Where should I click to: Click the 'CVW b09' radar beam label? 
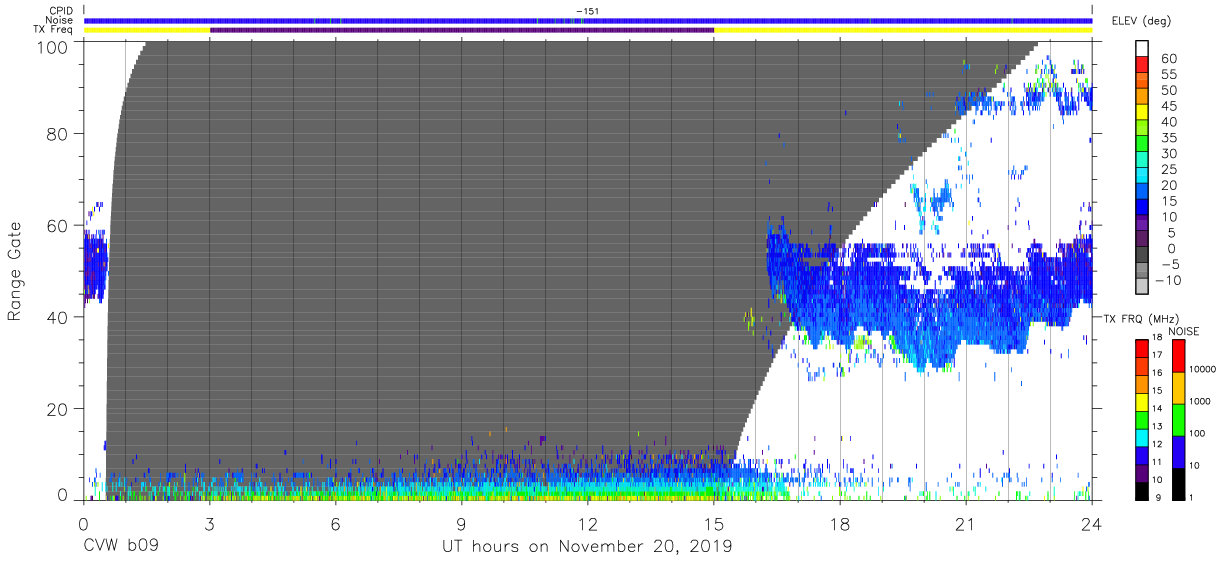(x=120, y=547)
